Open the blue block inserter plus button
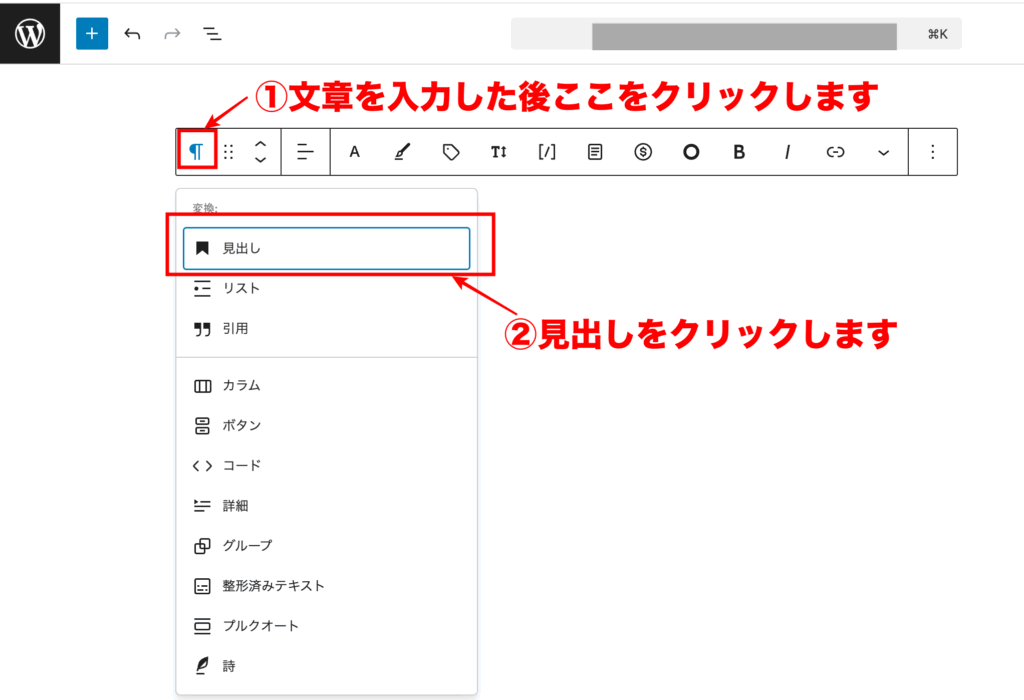The width and height of the screenshot is (1024, 700). [x=92, y=33]
